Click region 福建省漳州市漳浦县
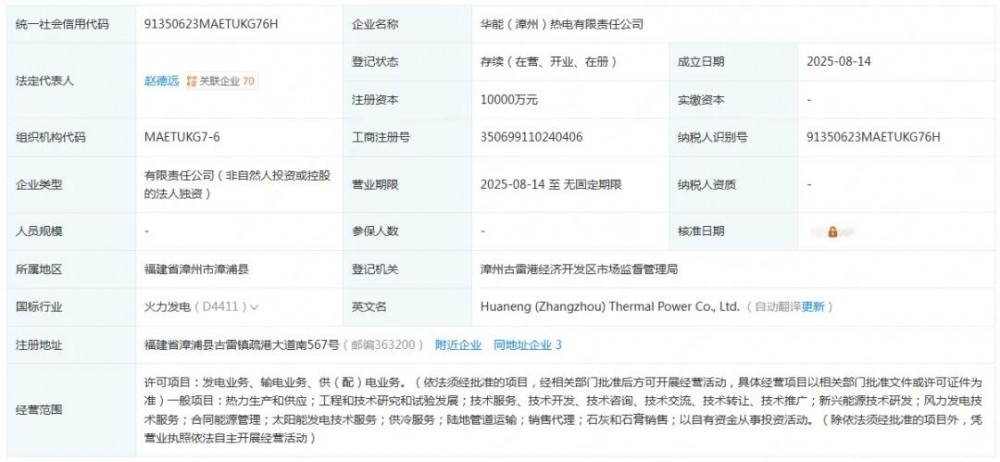This screenshot has height=462, width=1000. coord(196,269)
